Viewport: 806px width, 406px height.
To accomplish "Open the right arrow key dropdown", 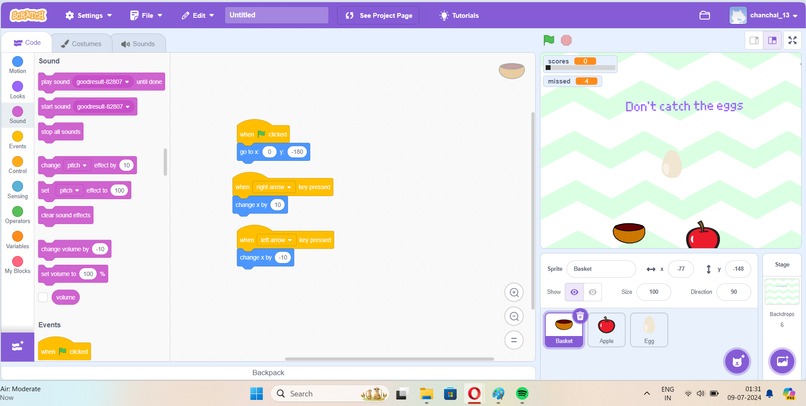I will click(274, 187).
